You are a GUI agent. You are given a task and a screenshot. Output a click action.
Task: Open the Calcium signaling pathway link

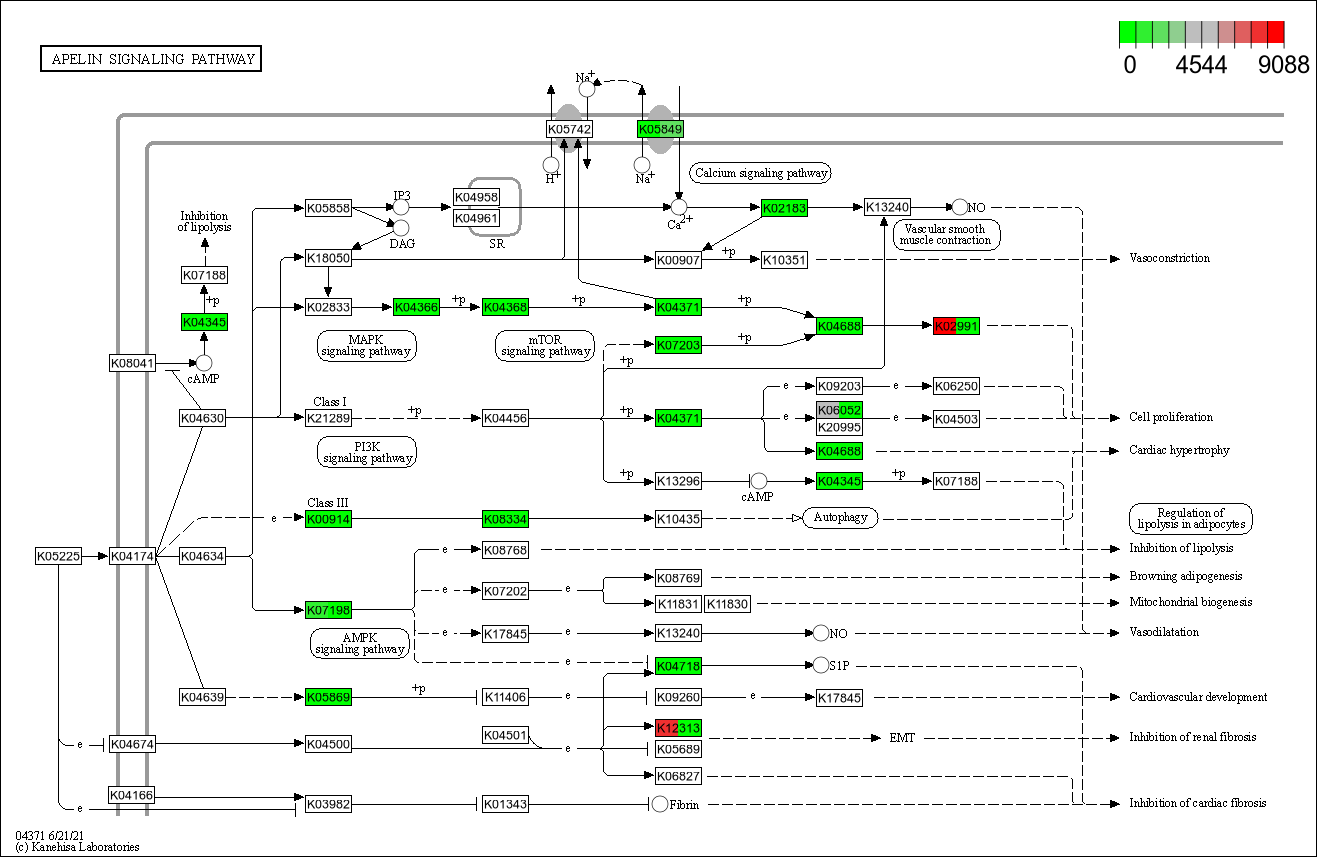tap(761, 173)
